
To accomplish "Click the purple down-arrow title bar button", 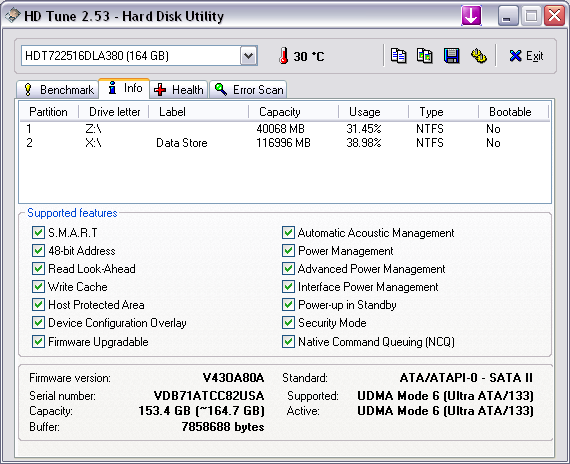I will 471,16.
